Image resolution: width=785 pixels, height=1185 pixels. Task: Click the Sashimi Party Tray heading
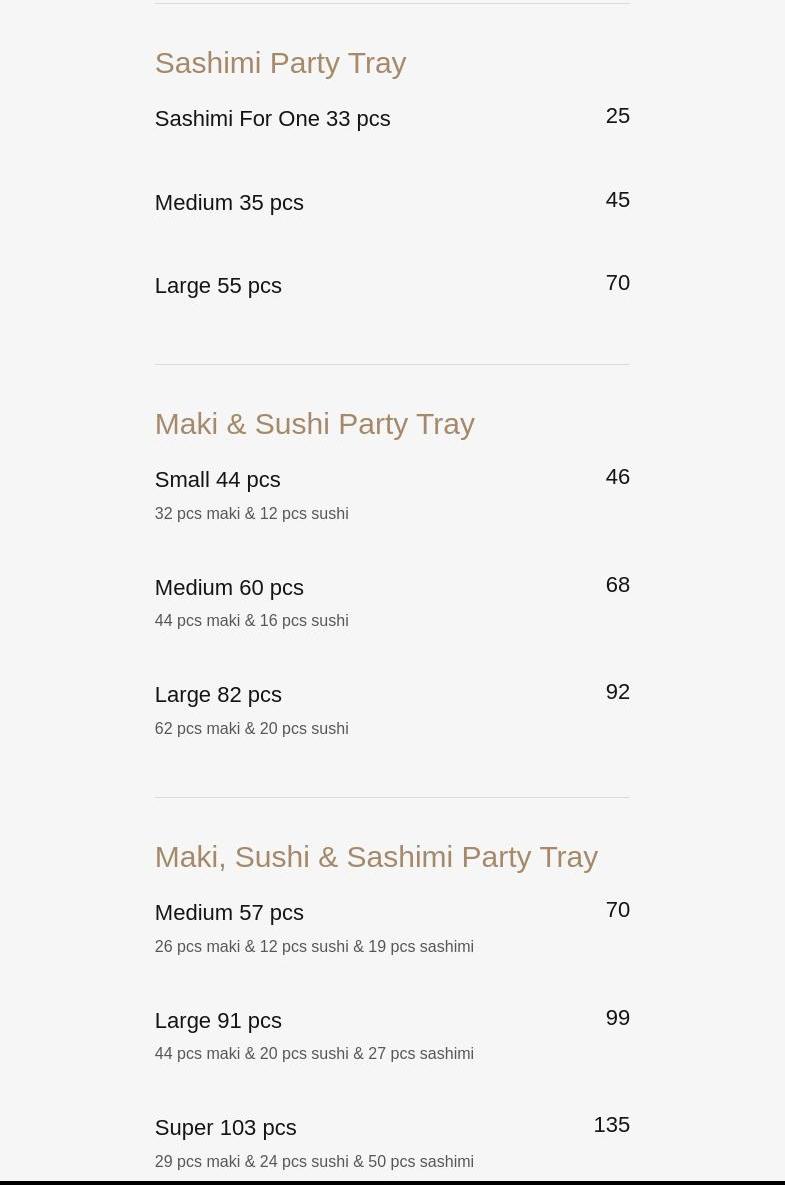[280, 63]
